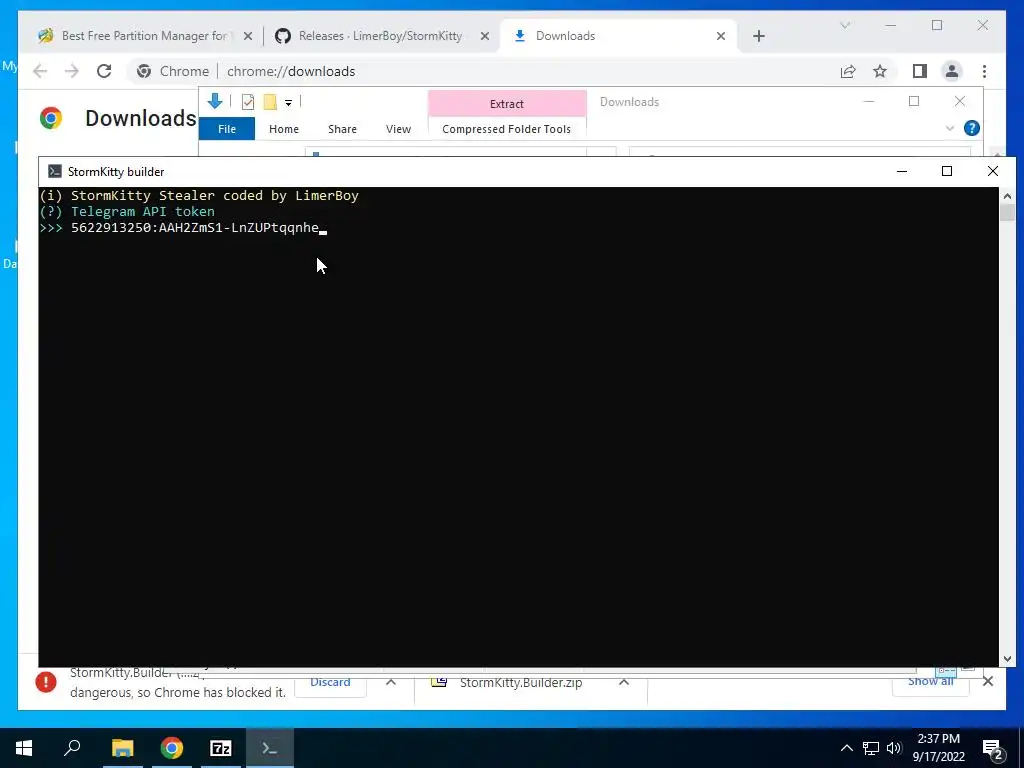Switch to Releases LimerBoy/StormKitty tab
This screenshot has height=768, width=1024.
point(382,36)
